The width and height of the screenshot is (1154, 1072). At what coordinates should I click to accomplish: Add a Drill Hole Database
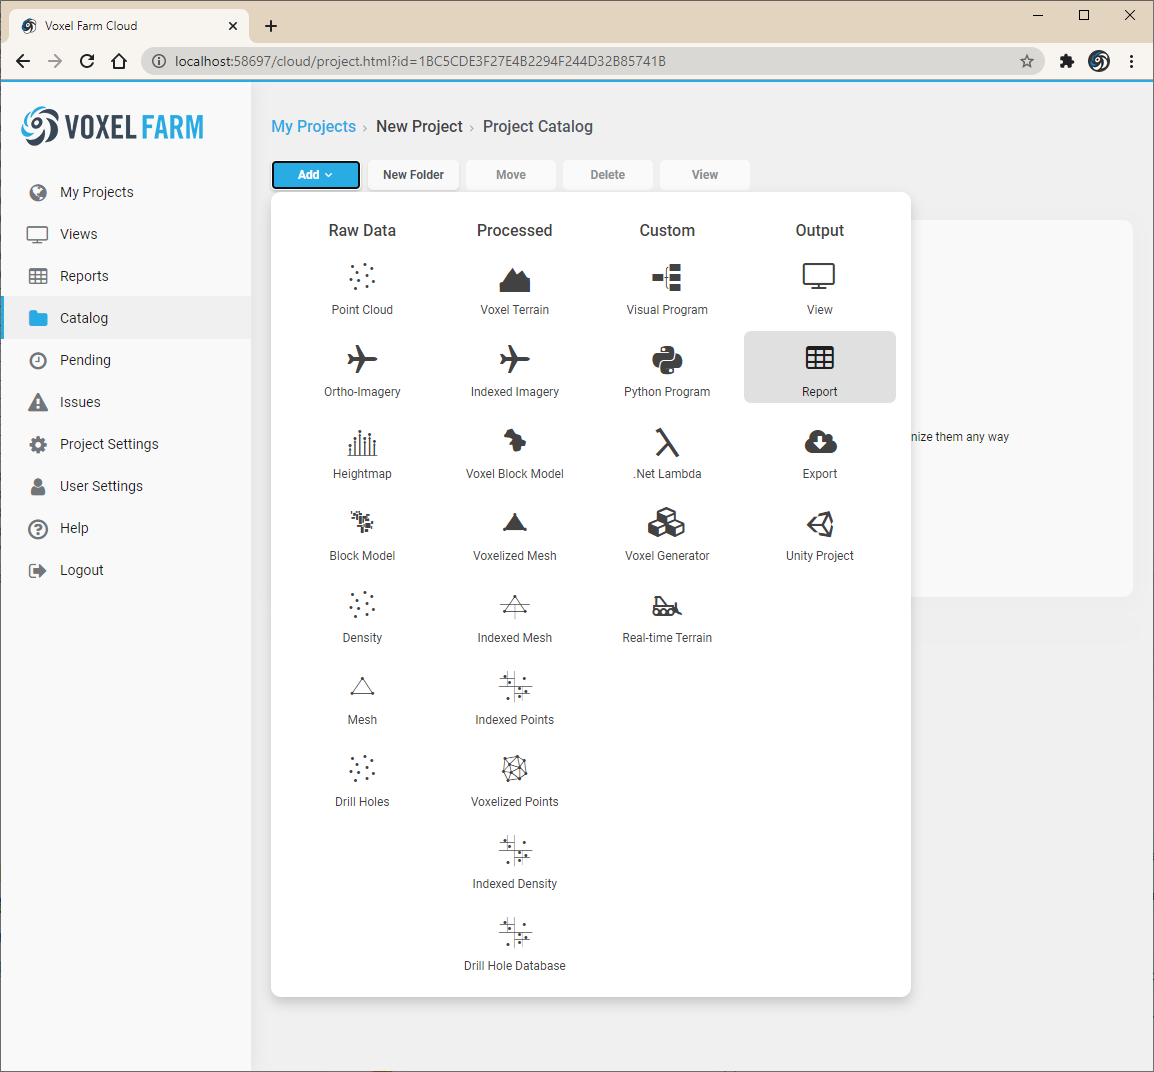[514, 945]
